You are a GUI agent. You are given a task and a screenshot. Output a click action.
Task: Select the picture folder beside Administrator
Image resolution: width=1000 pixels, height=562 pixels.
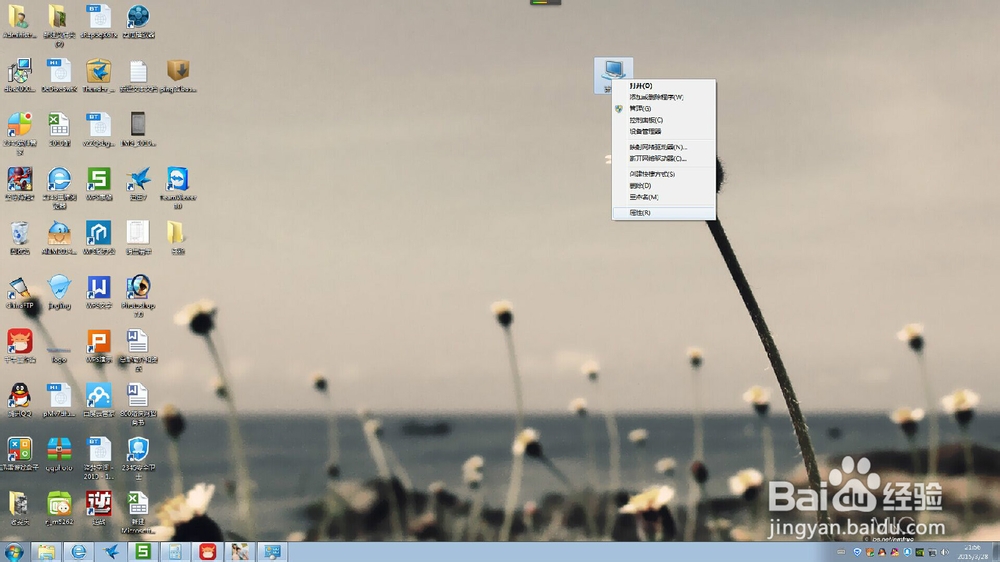pos(59,24)
